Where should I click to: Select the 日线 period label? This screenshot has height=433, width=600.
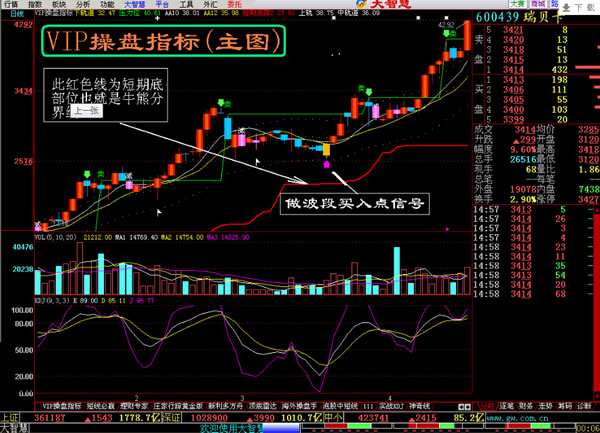[x=17, y=14]
